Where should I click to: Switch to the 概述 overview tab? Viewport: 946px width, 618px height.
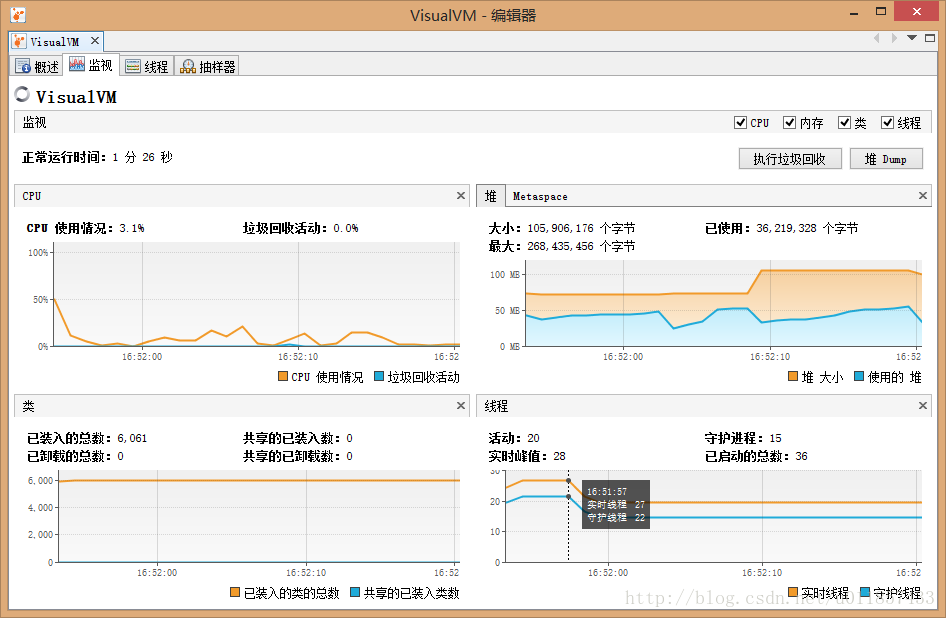click(x=37, y=66)
